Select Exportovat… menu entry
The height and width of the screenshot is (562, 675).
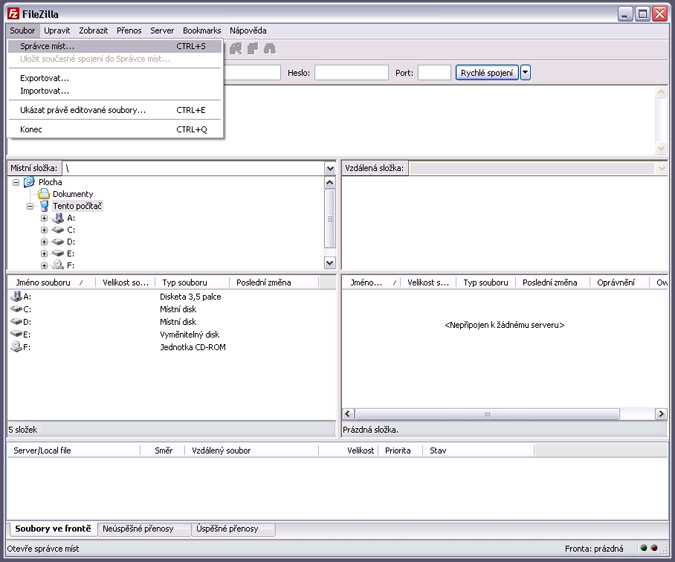pyautogui.click(x=45, y=77)
